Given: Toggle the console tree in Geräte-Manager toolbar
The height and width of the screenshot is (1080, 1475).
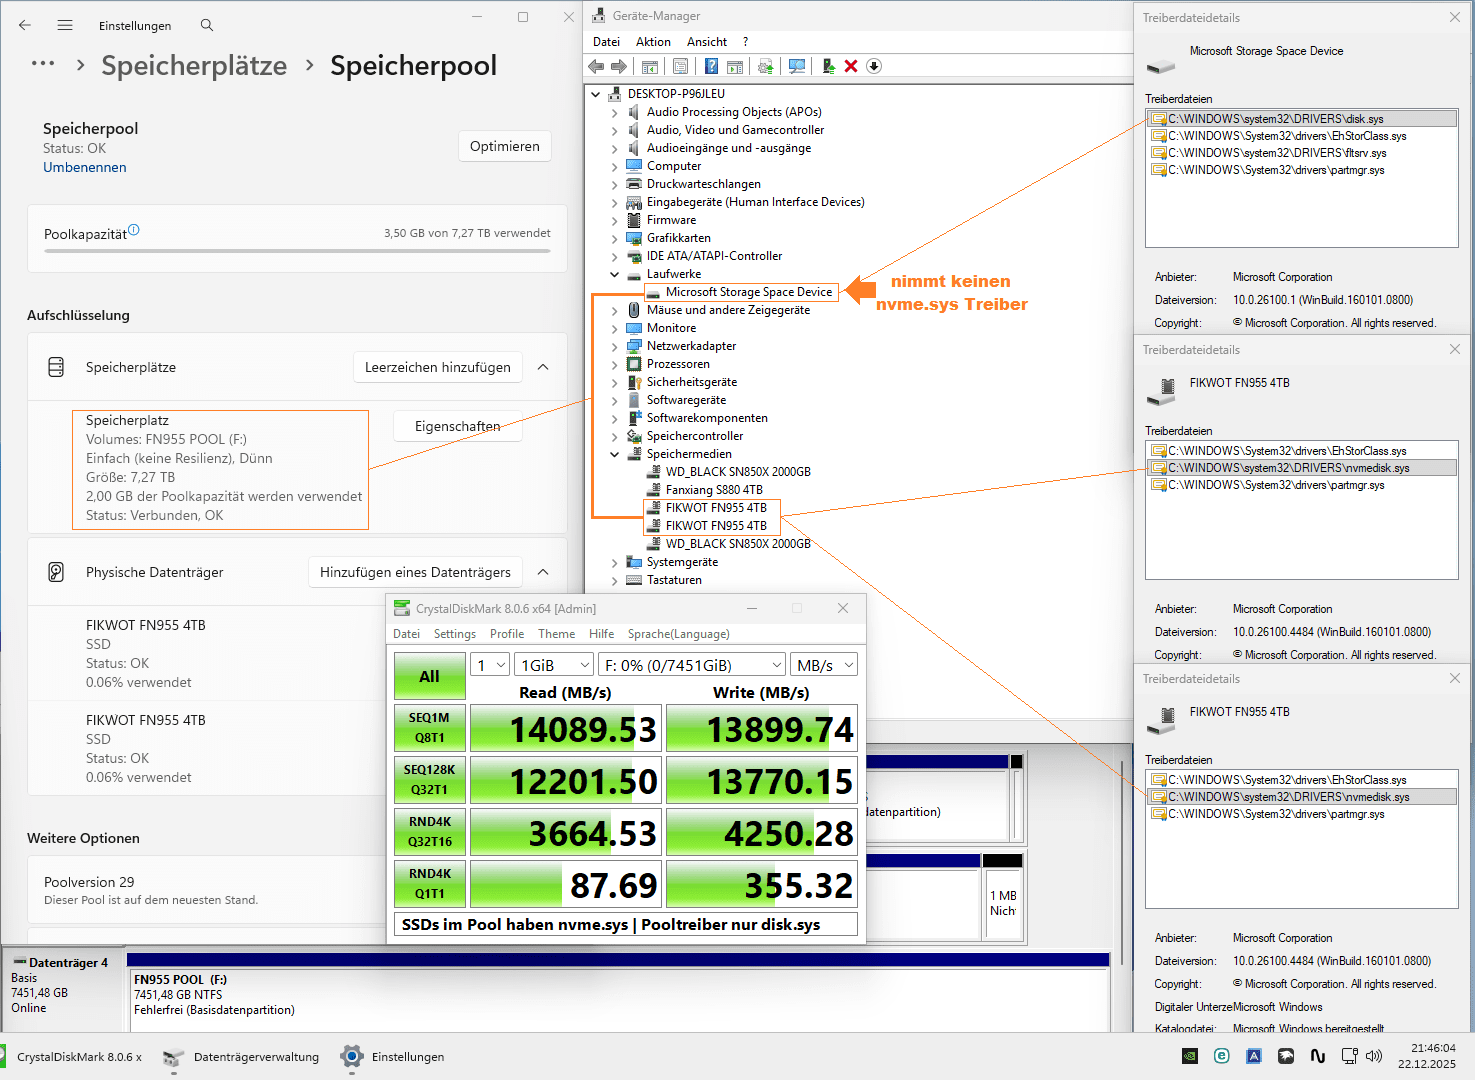Looking at the screenshot, I should pyautogui.click(x=650, y=66).
